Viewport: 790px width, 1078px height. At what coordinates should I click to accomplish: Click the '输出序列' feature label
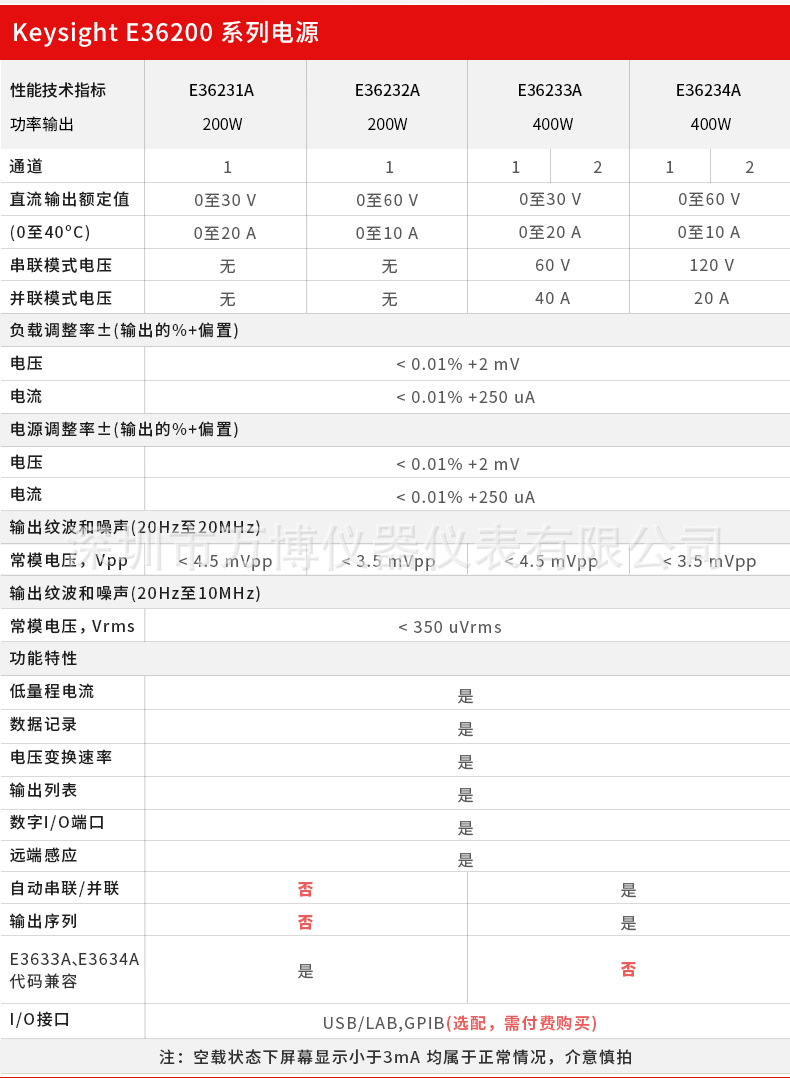click(x=43, y=921)
